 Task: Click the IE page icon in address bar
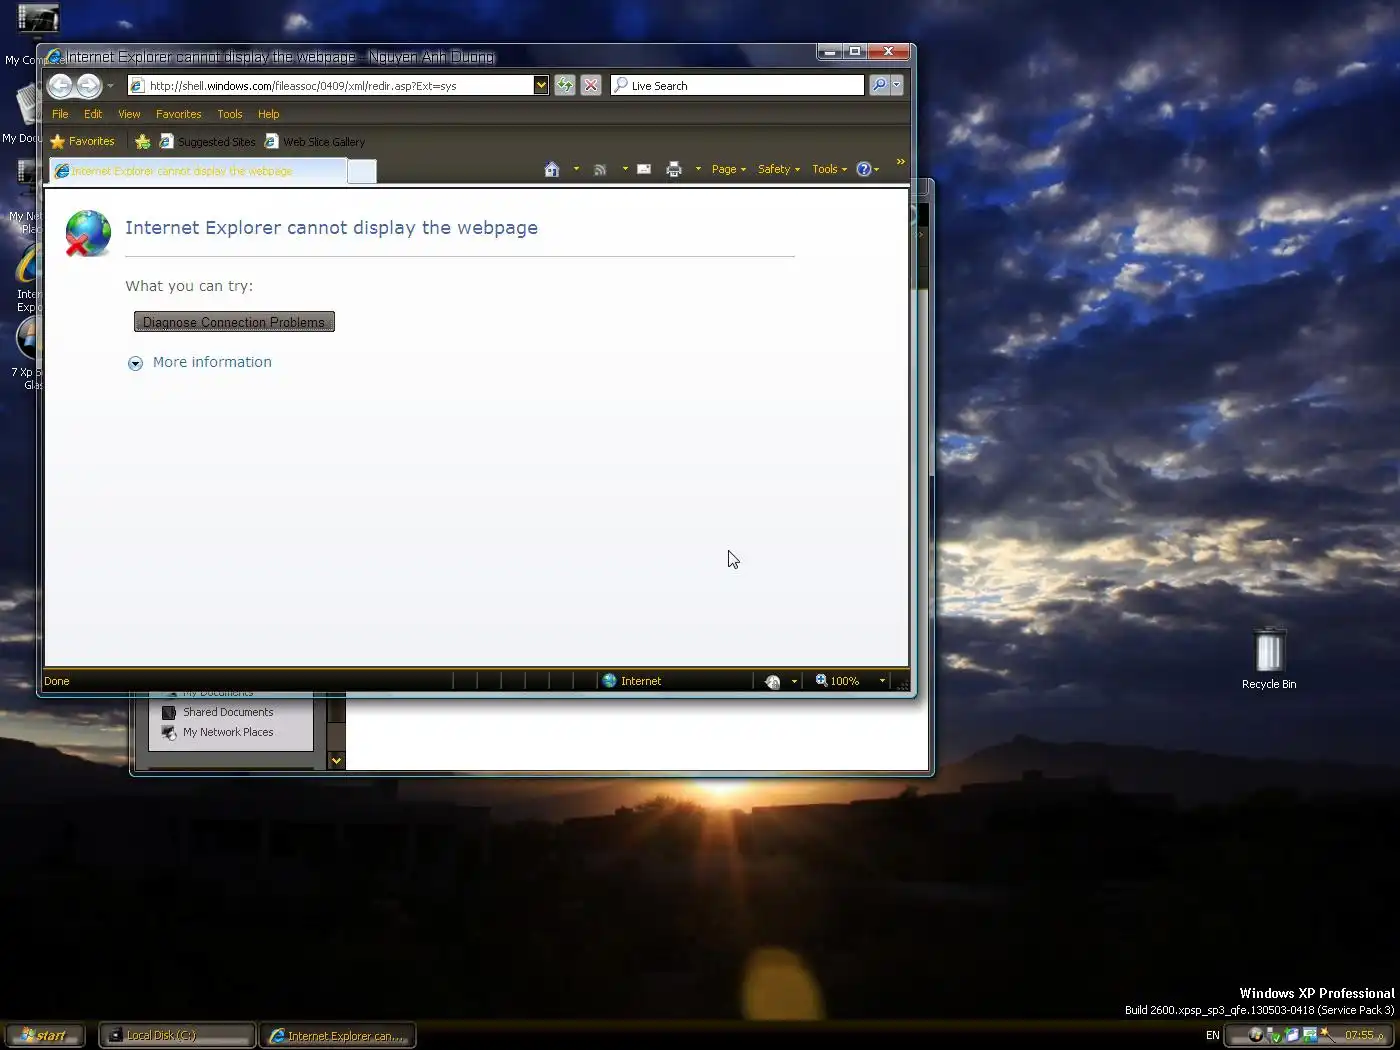pyautogui.click(x=138, y=86)
